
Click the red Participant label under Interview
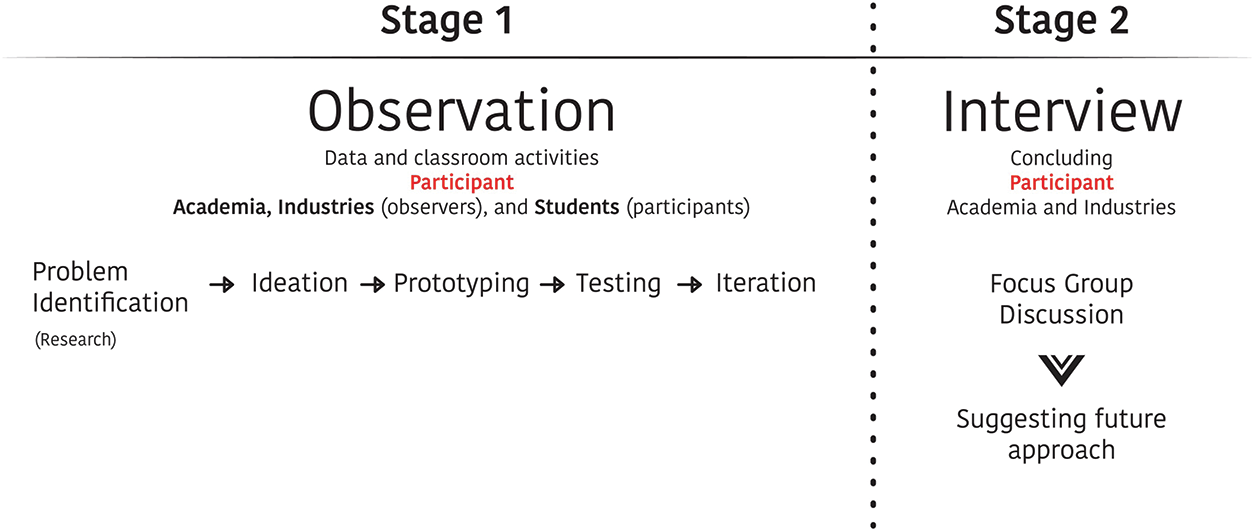(1061, 183)
